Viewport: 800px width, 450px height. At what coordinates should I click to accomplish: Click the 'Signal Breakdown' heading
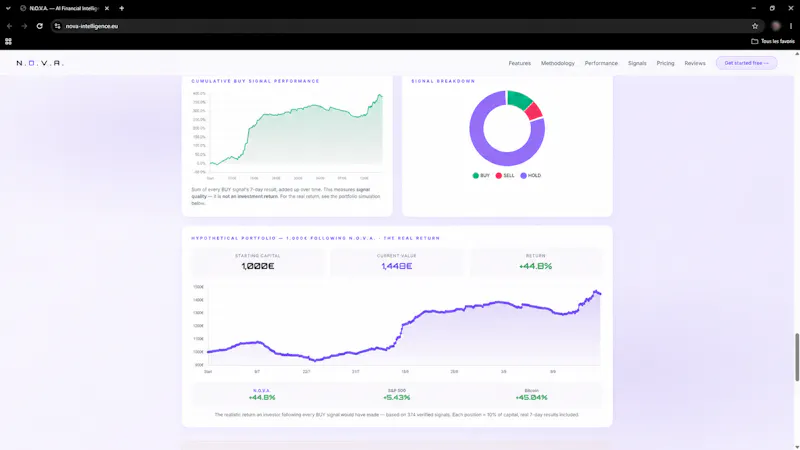(443, 81)
